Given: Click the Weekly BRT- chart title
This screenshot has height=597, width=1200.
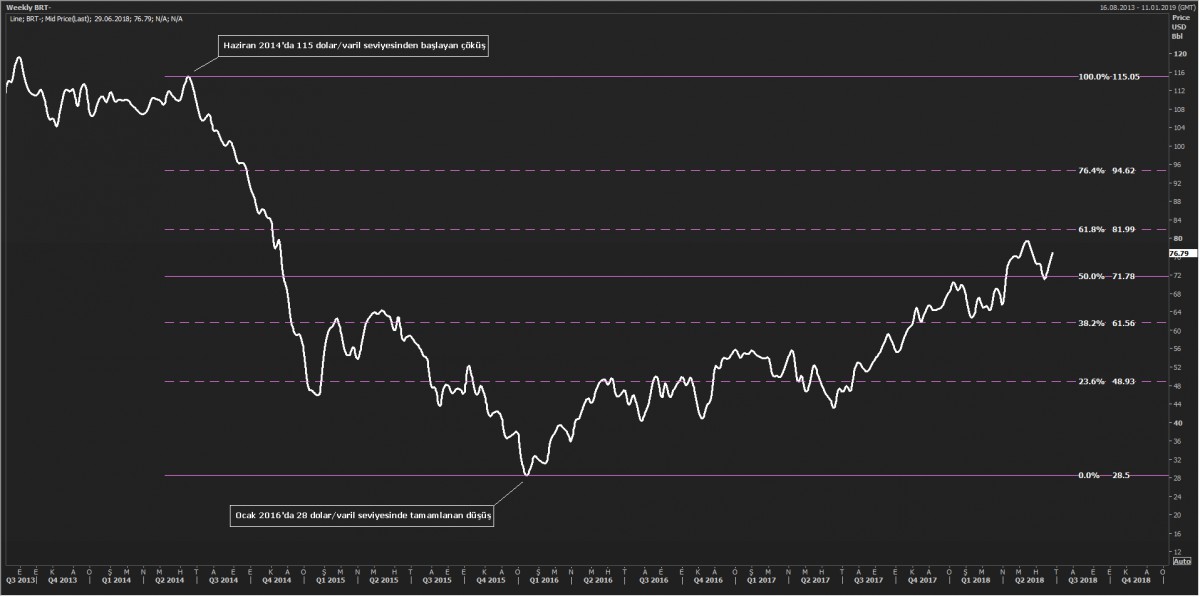Looking at the screenshot, I should pyautogui.click(x=27, y=7).
